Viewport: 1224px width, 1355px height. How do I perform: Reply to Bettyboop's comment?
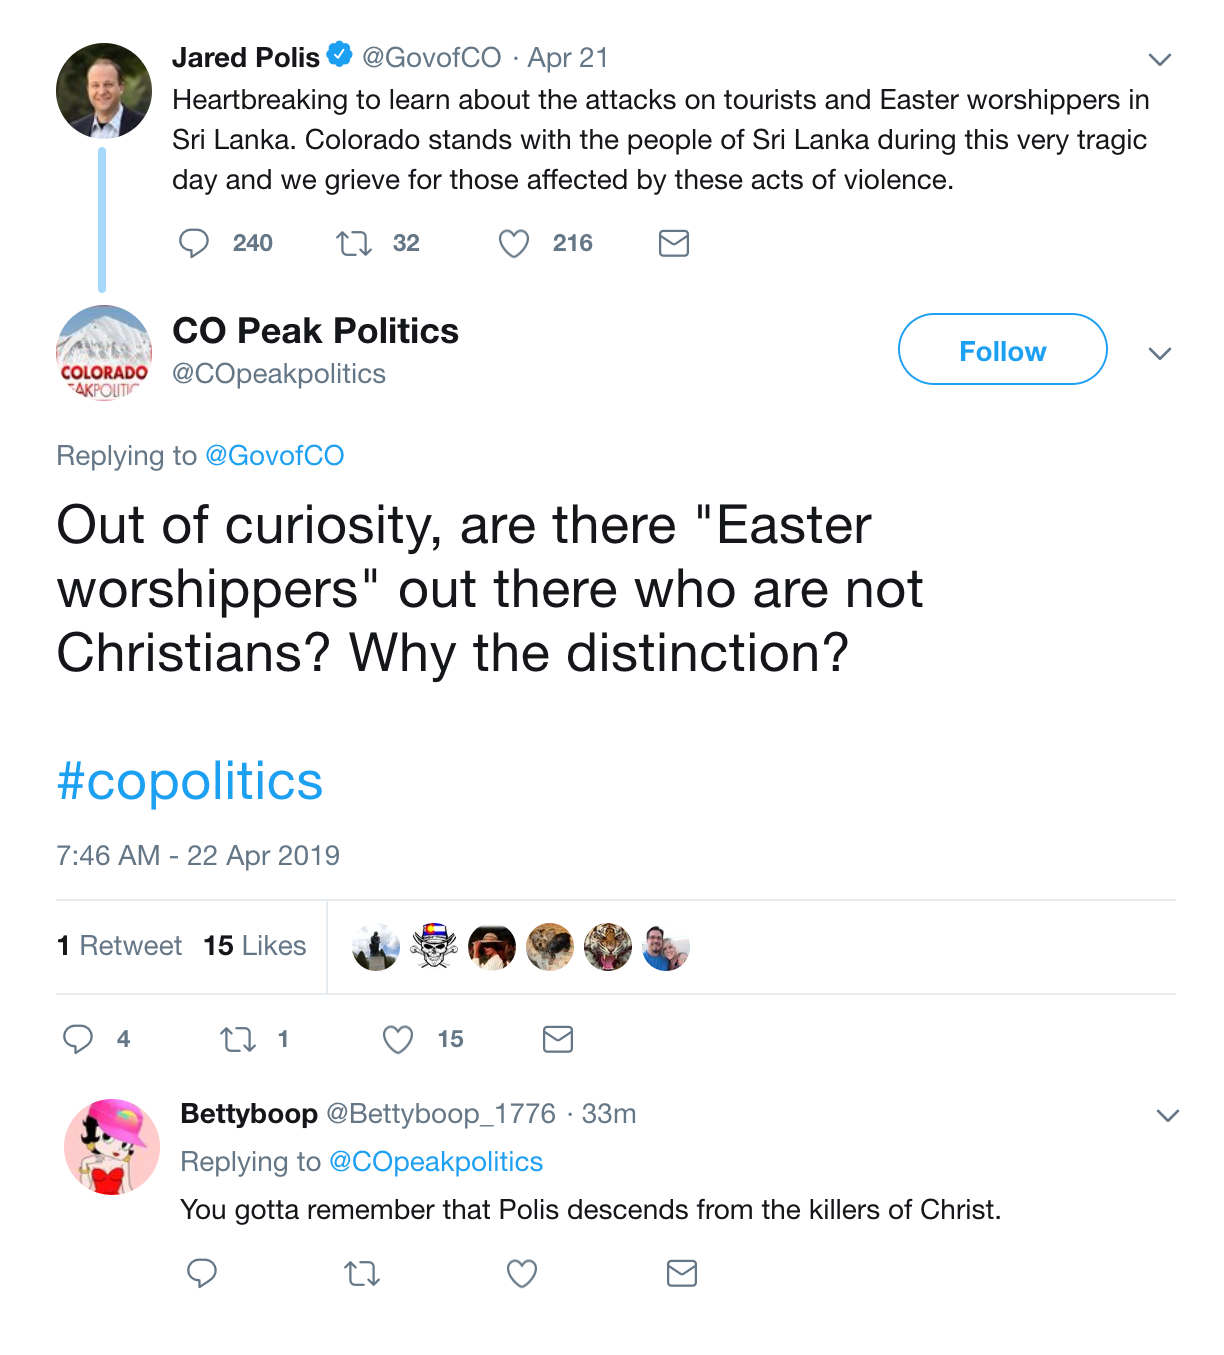202,1273
